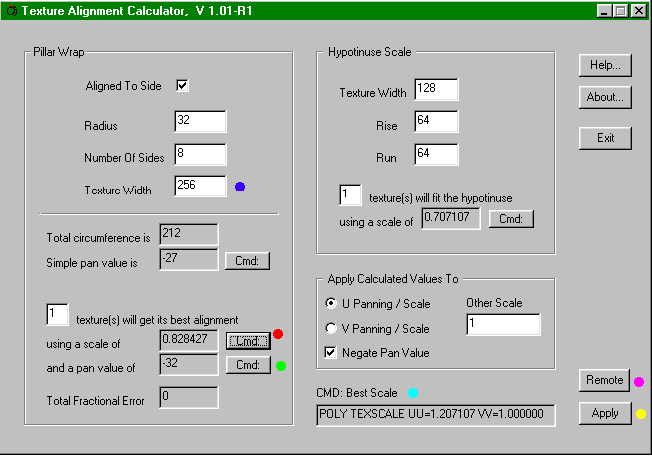
Task: Click the green dot beside pan Cmd
Action: (x=281, y=365)
